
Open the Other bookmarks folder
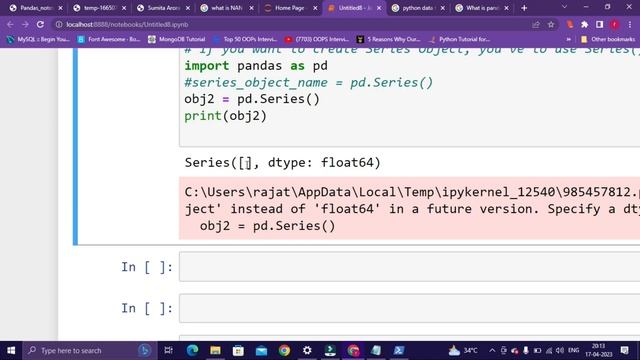tap(608, 39)
